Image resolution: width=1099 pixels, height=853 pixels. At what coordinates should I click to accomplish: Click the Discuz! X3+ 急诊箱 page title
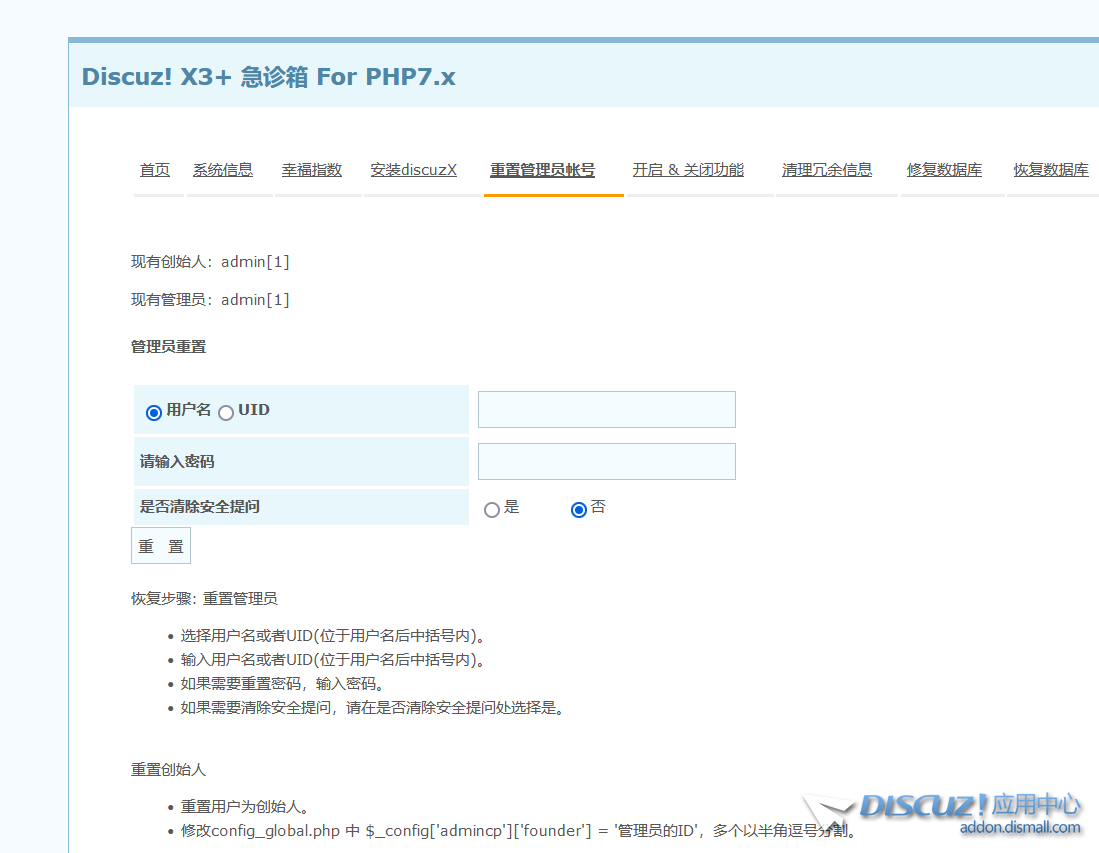pos(268,77)
